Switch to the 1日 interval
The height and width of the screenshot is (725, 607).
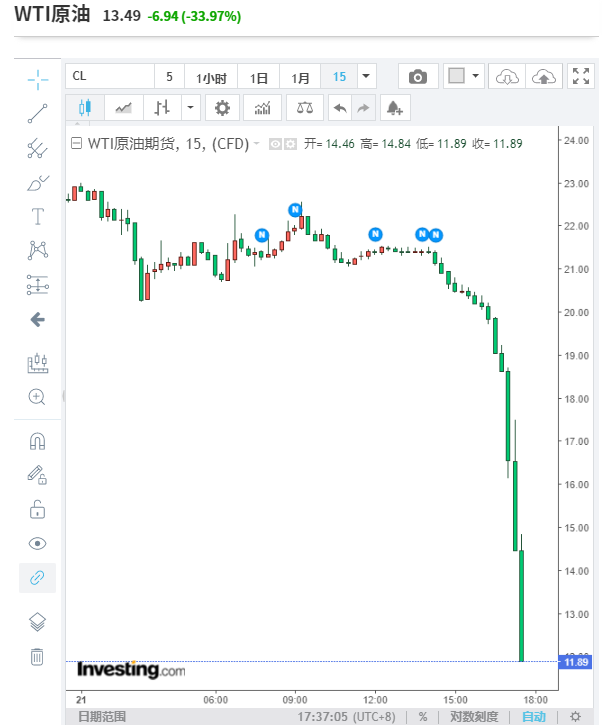(259, 77)
